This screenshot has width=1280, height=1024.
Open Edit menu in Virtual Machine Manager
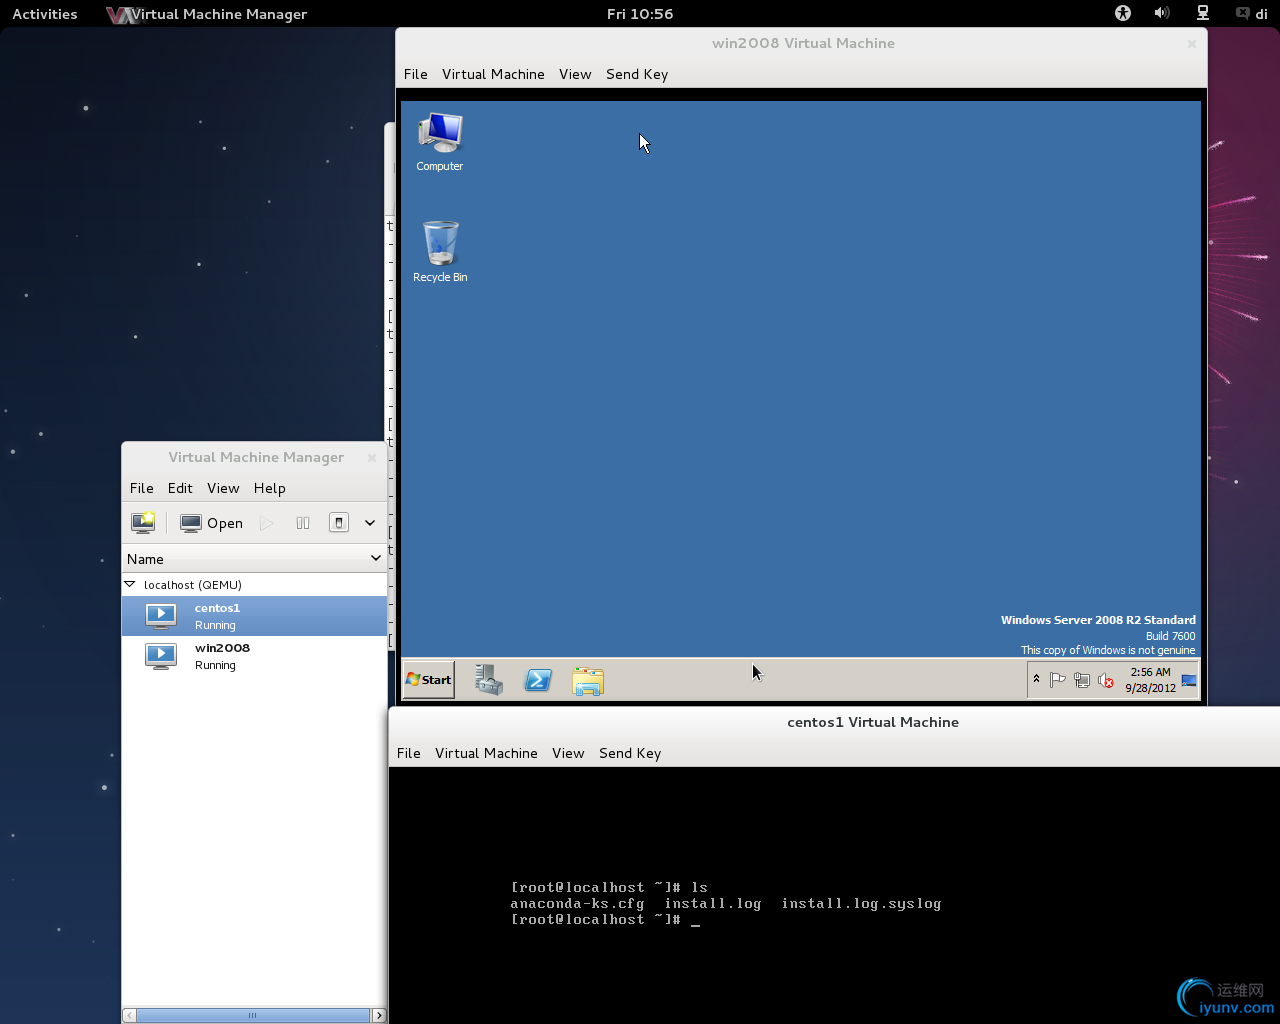click(180, 488)
